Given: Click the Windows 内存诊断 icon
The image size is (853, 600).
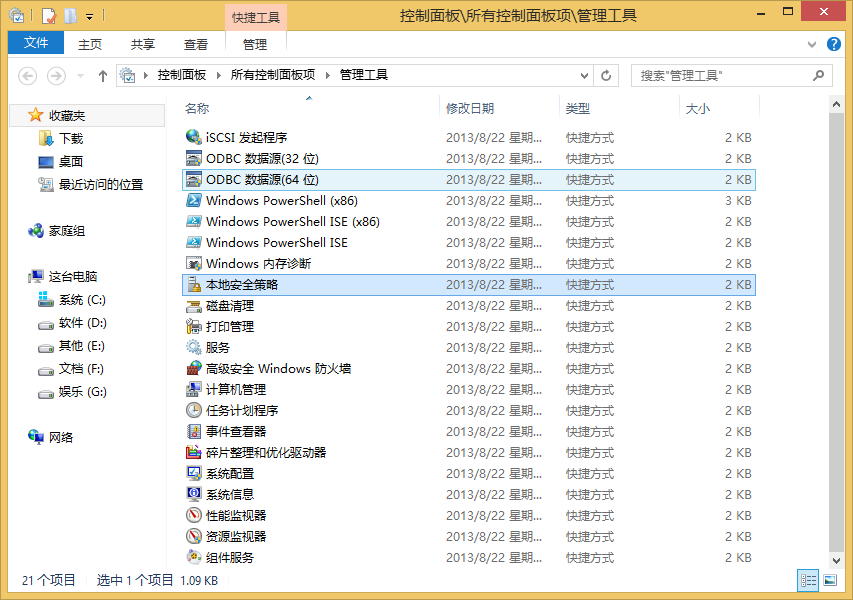Looking at the screenshot, I should tap(193, 263).
